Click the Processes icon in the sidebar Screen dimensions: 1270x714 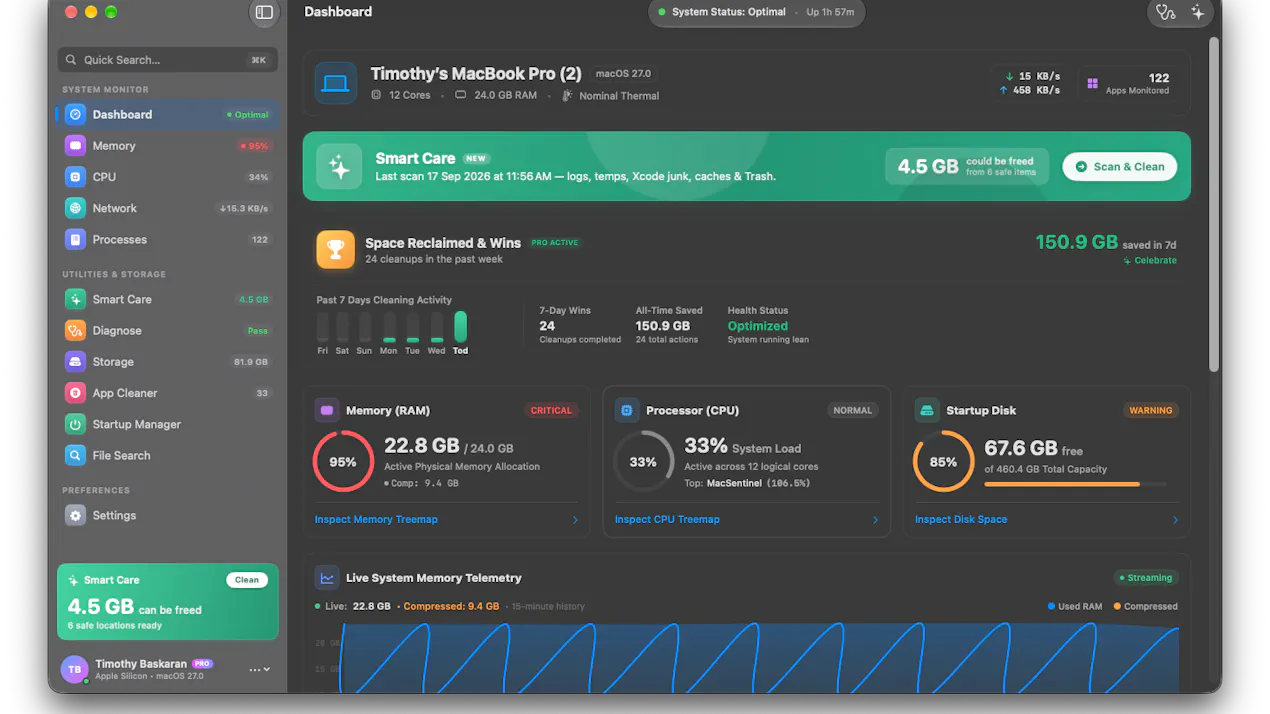tap(75, 240)
